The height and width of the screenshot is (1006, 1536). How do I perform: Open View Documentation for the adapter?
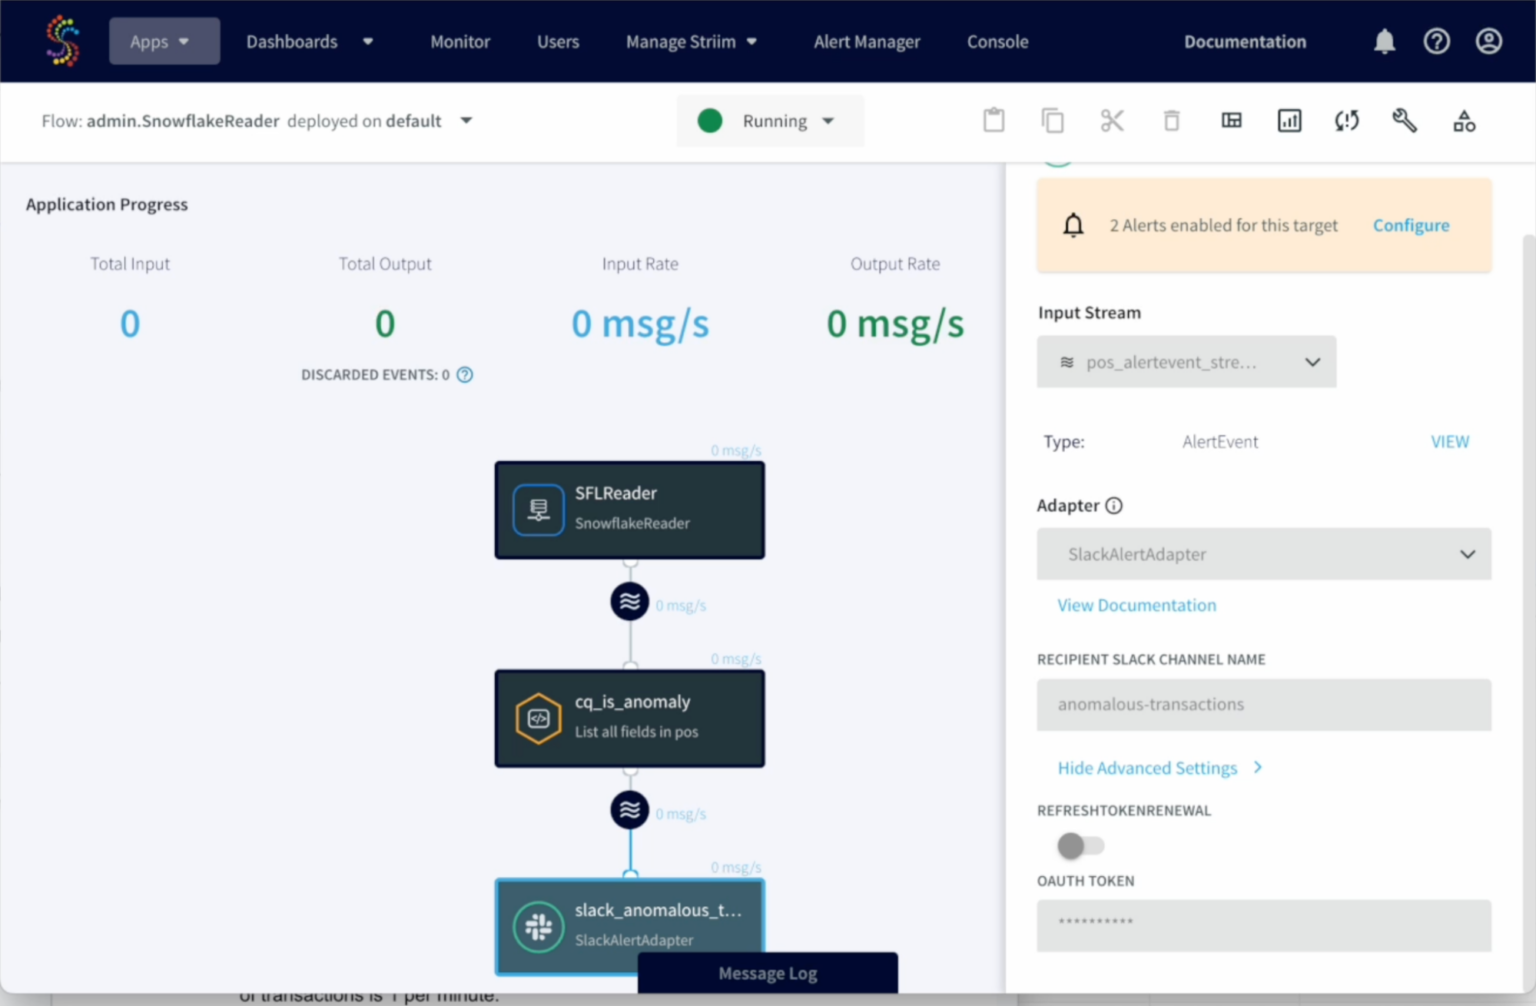pyautogui.click(x=1136, y=605)
